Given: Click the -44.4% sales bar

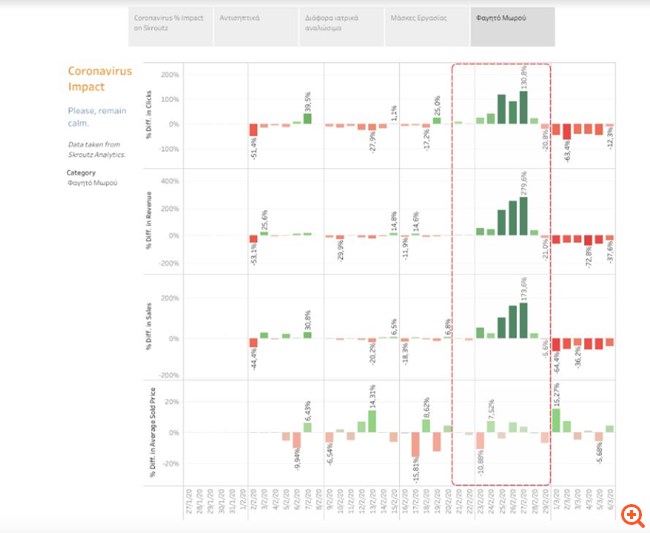Looking at the screenshot, I should [x=254, y=343].
